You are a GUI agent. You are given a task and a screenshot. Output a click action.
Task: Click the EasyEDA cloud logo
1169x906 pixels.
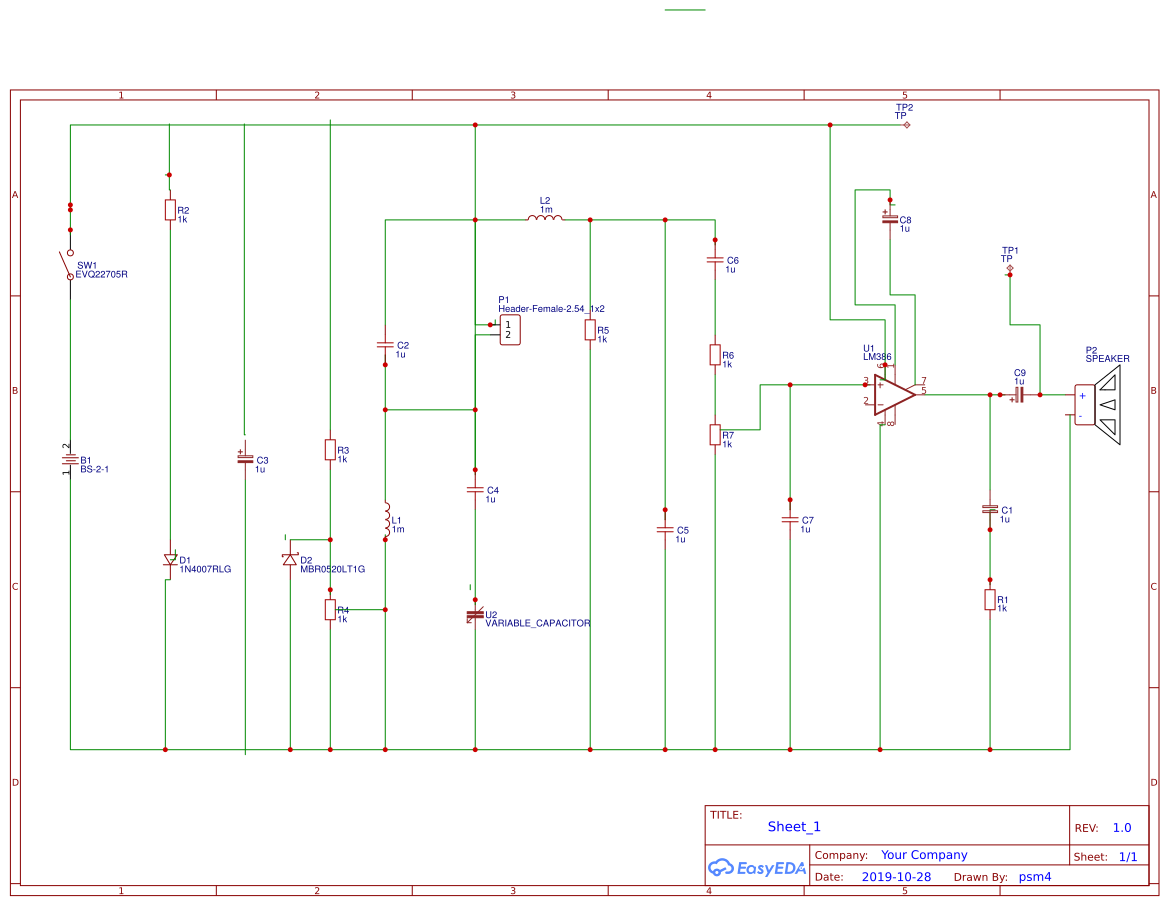click(x=756, y=868)
